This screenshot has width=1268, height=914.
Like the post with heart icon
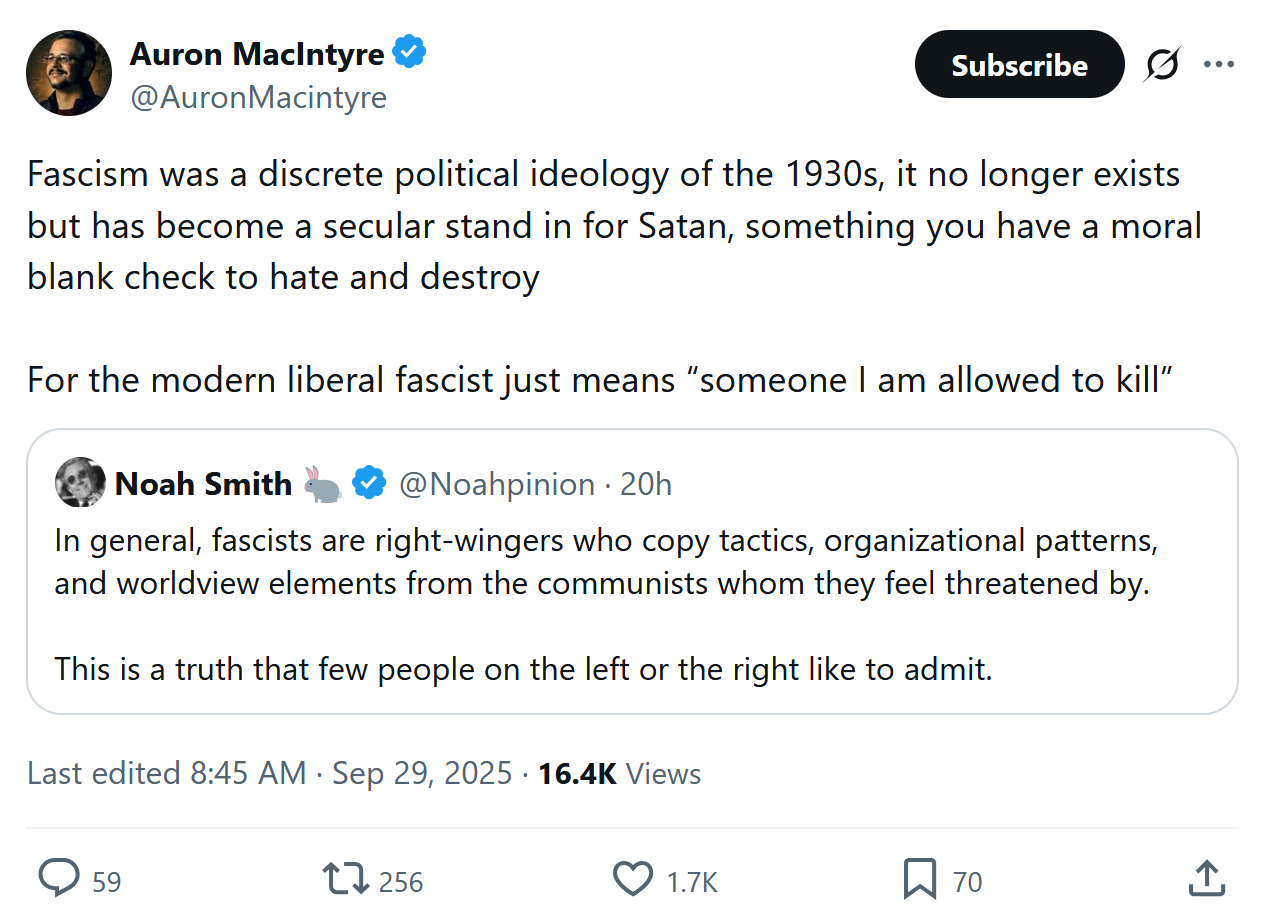pos(632,879)
